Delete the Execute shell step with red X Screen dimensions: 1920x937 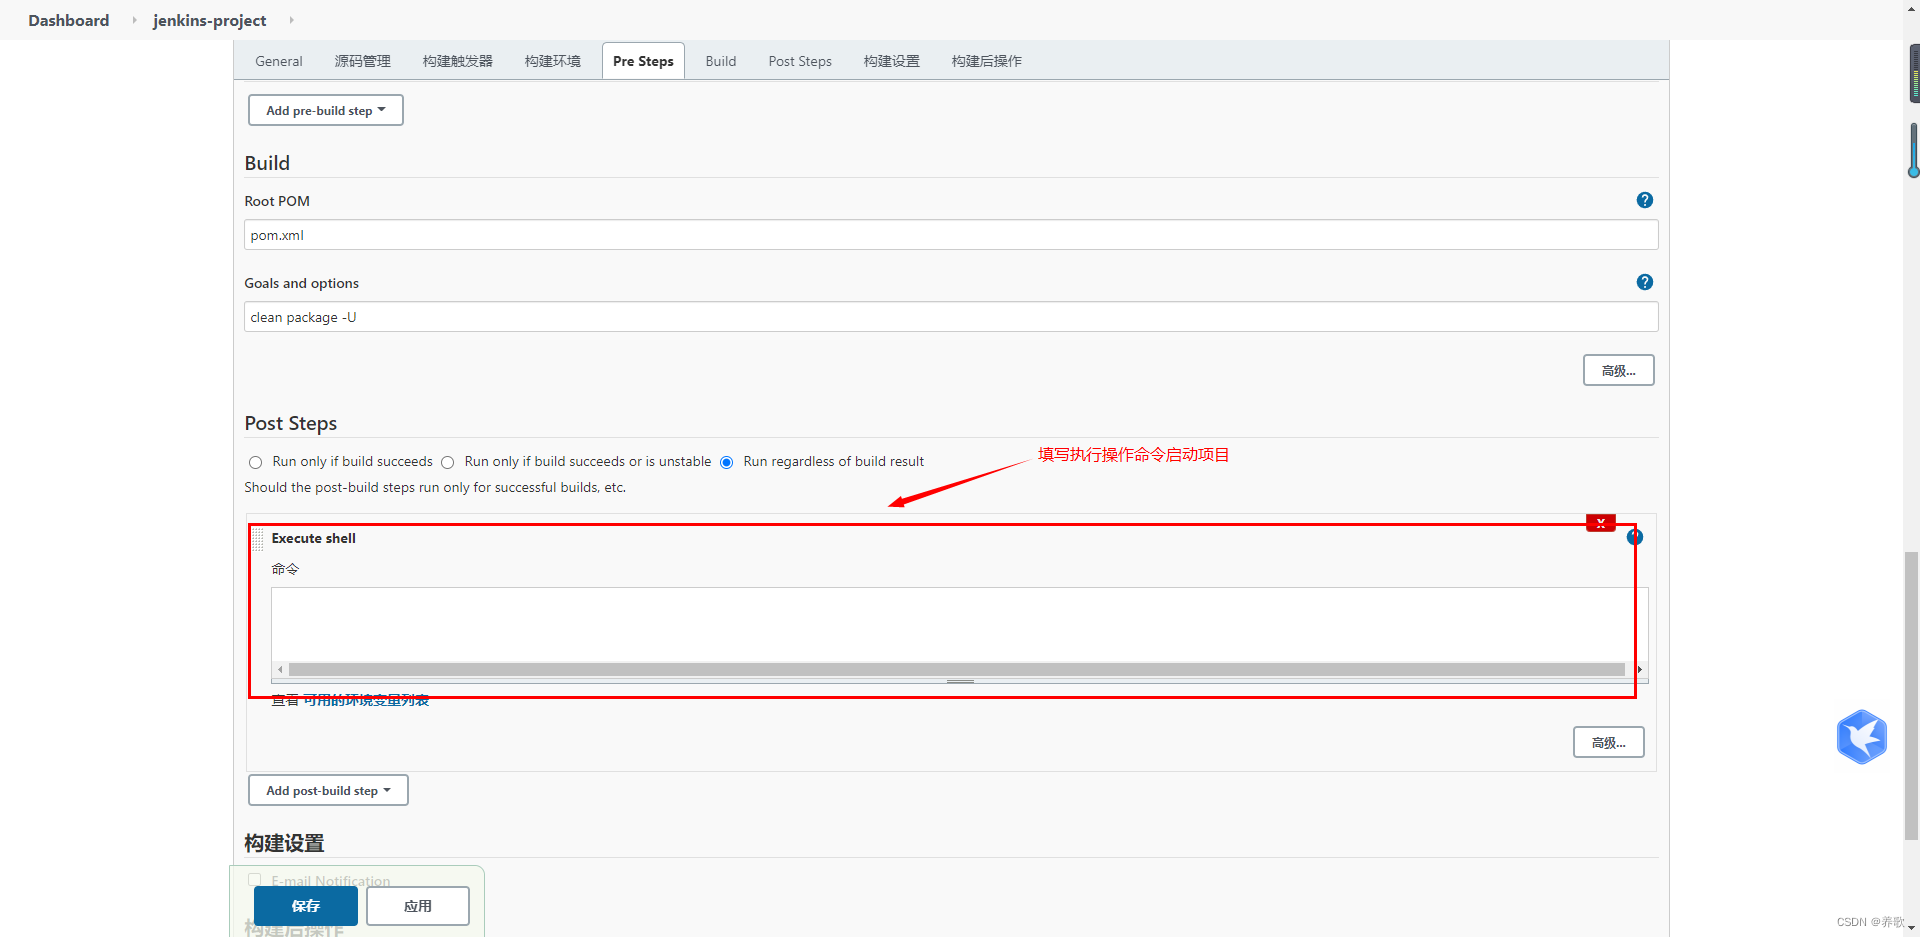click(1600, 523)
